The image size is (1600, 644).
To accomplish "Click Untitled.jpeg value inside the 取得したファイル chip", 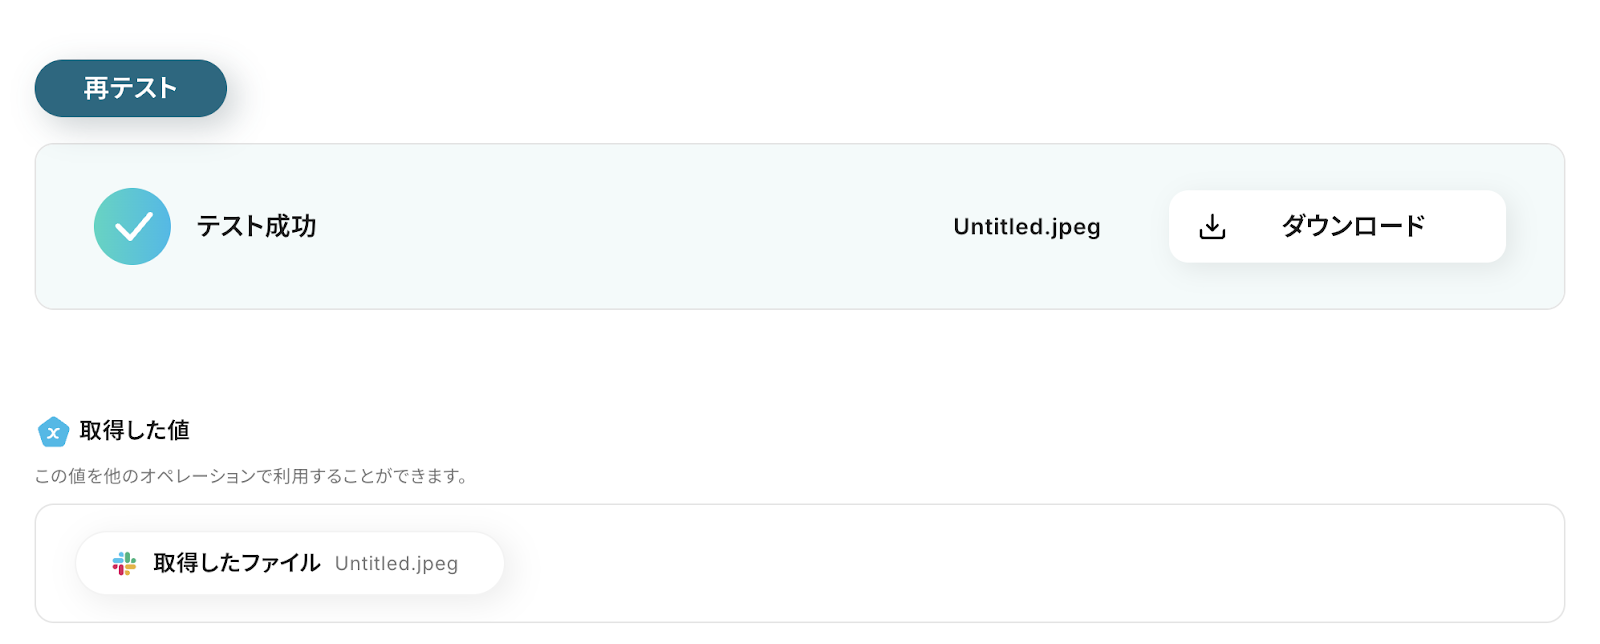I will pyautogui.click(x=396, y=564).
